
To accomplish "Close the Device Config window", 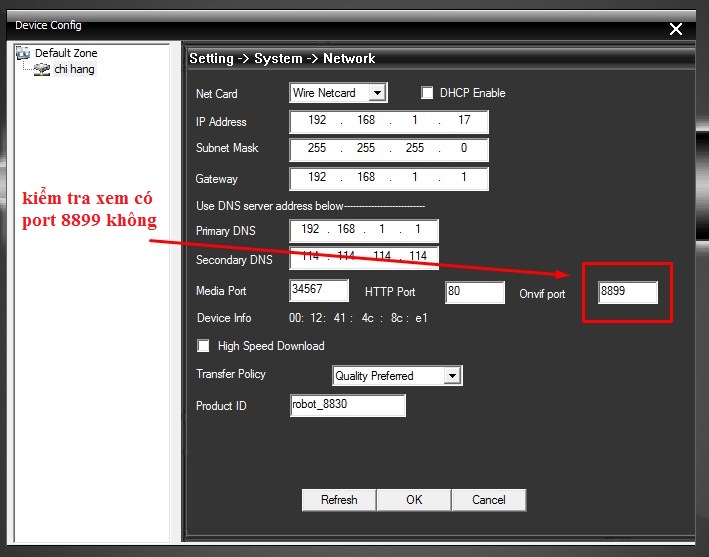I will click(x=676, y=29).
